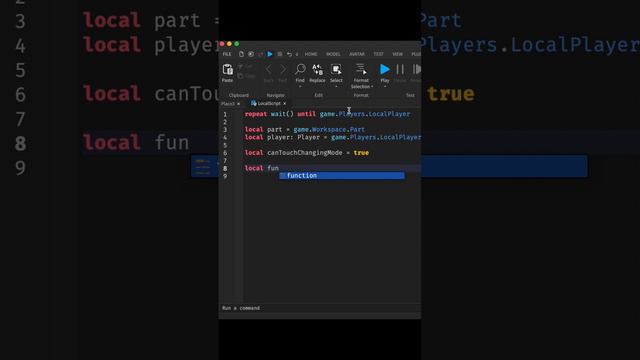Select the LocalScript editor tab
The image size is (640, 360).
(x=269, y=104)
